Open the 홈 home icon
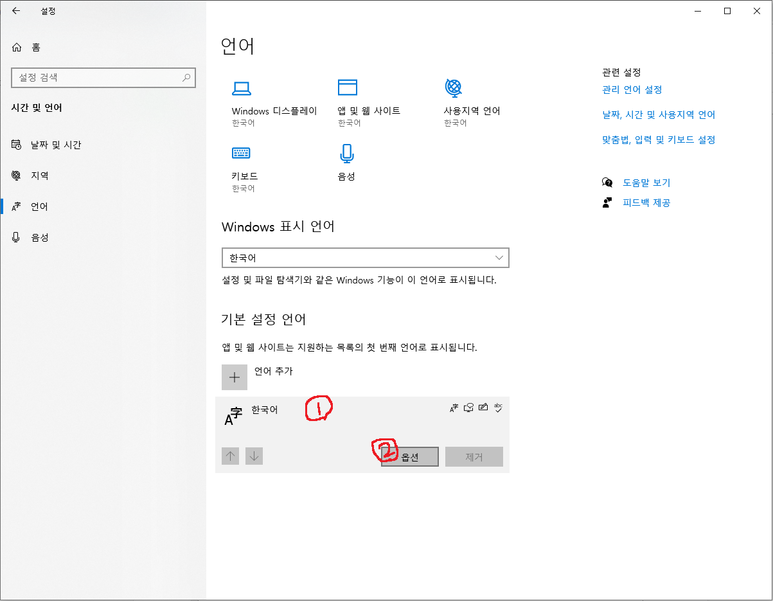This screenshot has height=601, width=773. tap(17, 47)
